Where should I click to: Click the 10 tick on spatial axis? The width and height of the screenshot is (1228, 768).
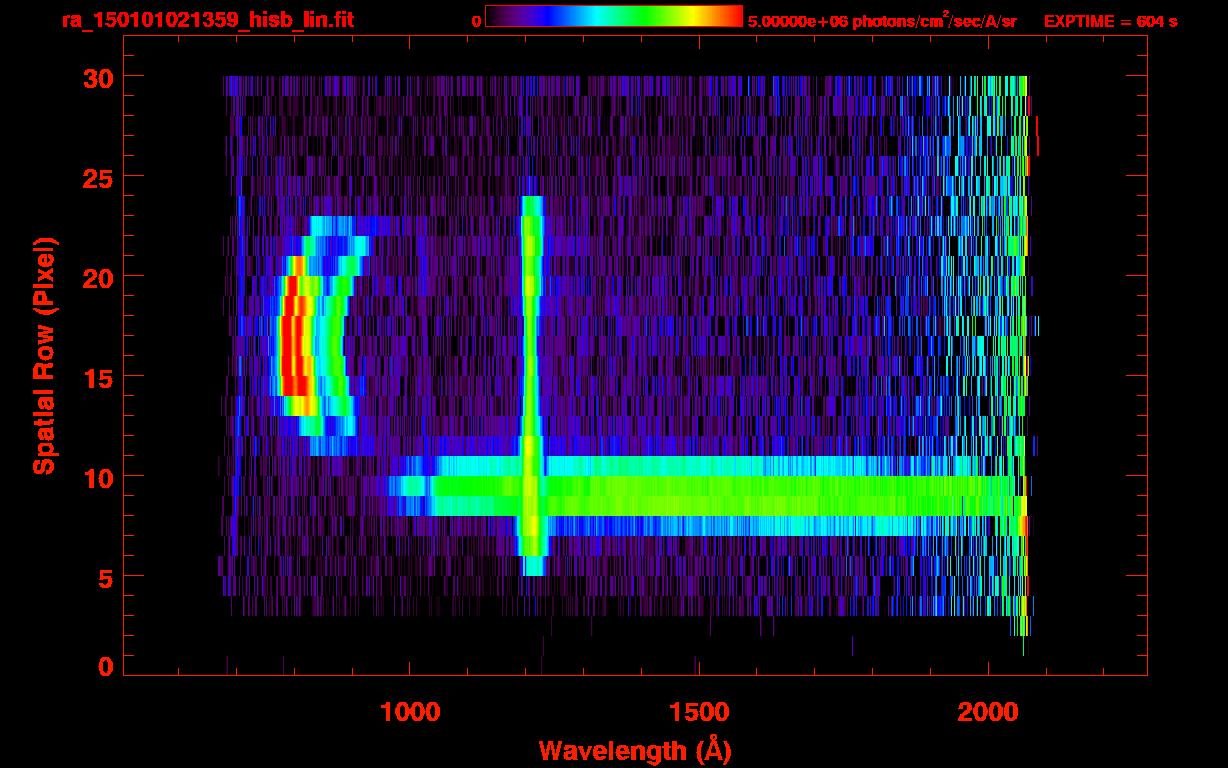click(99, 477)
